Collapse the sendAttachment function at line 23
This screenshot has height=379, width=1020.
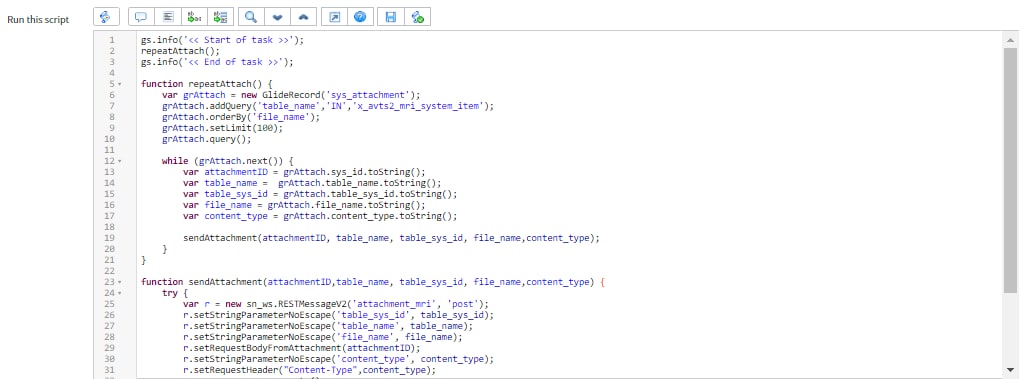120,282
